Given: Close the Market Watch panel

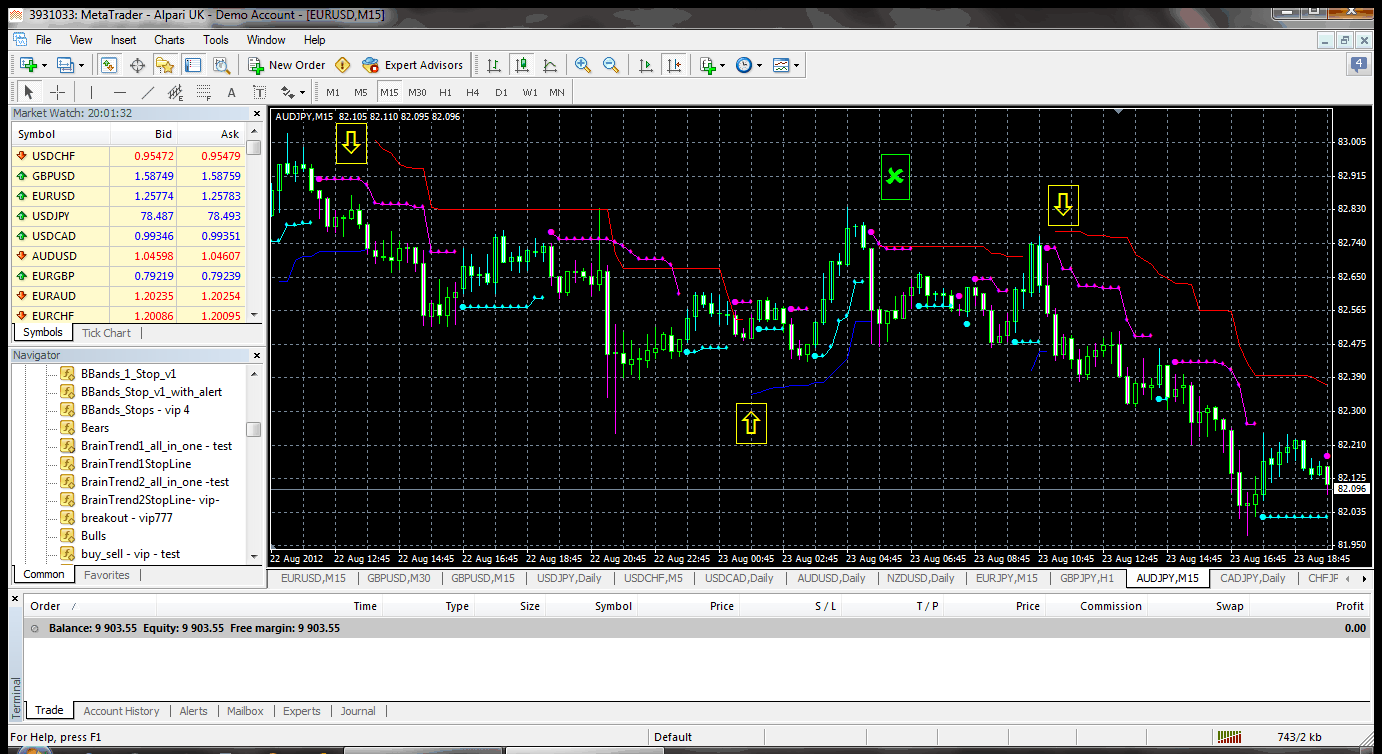Looking at the screenshot, I should (256, 113).
